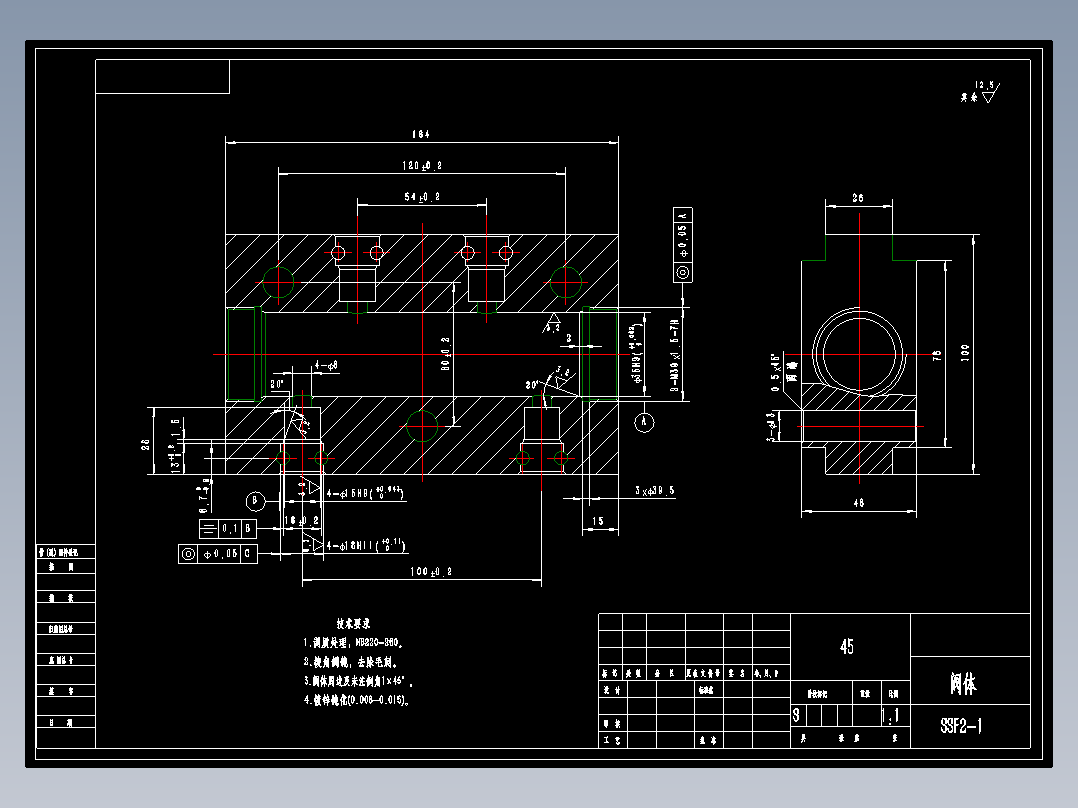The width and height of the screenshot is (1078, 808).
Task: Select the 16±0.2 dimension text
Action: pos(302,521)
